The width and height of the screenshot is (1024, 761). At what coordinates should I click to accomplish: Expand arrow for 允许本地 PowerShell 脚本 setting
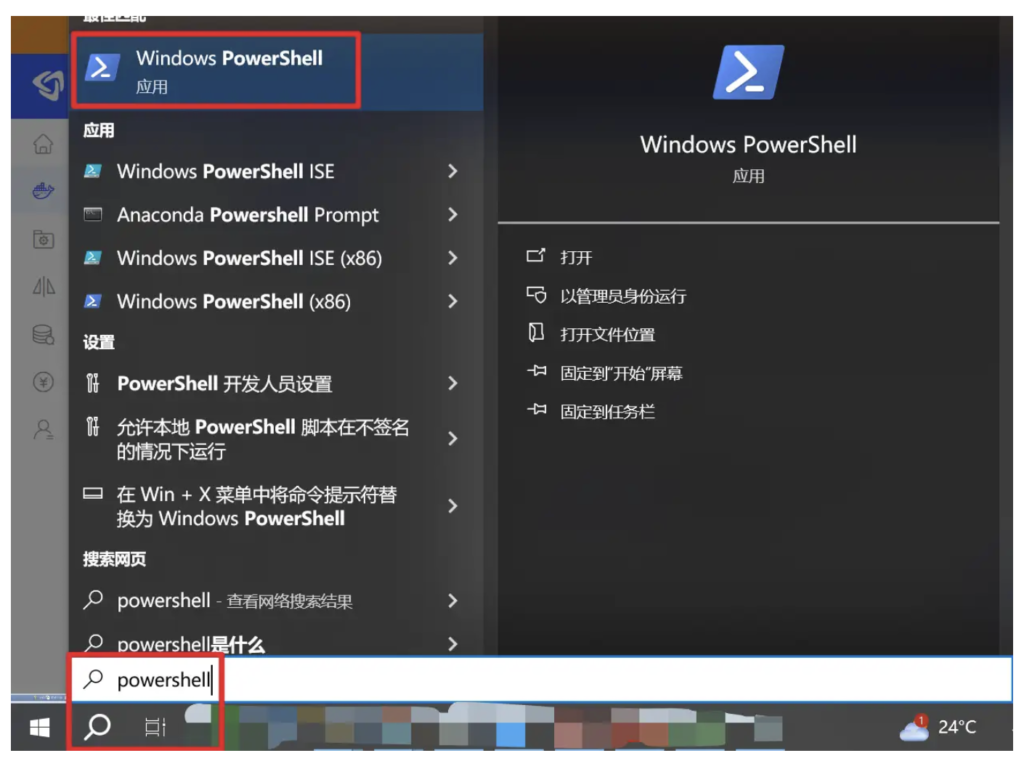453,439
